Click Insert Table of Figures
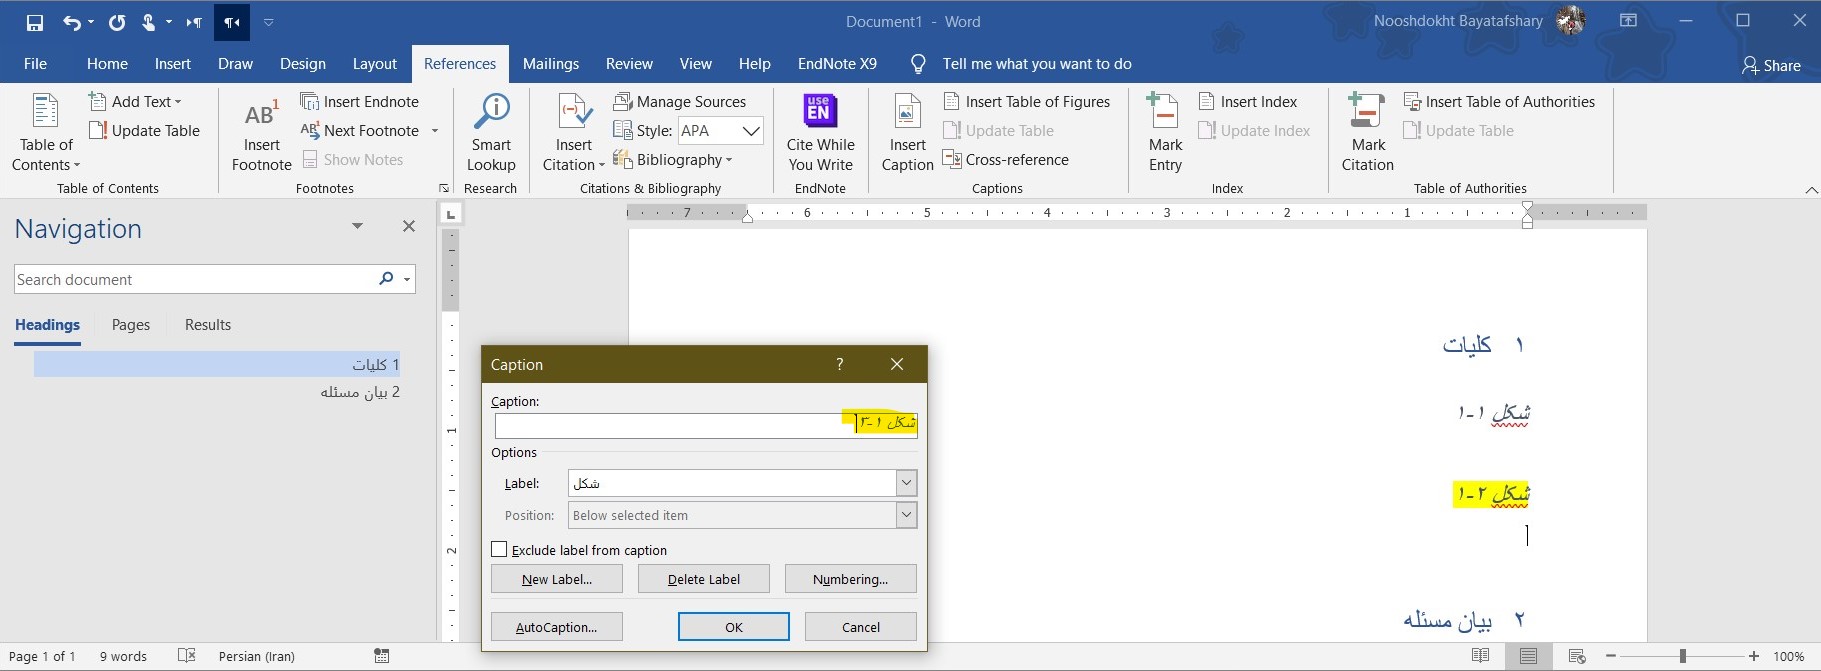Viewport: 1821px width, 671px height. pyautogui.click(x=1027, y=101)
